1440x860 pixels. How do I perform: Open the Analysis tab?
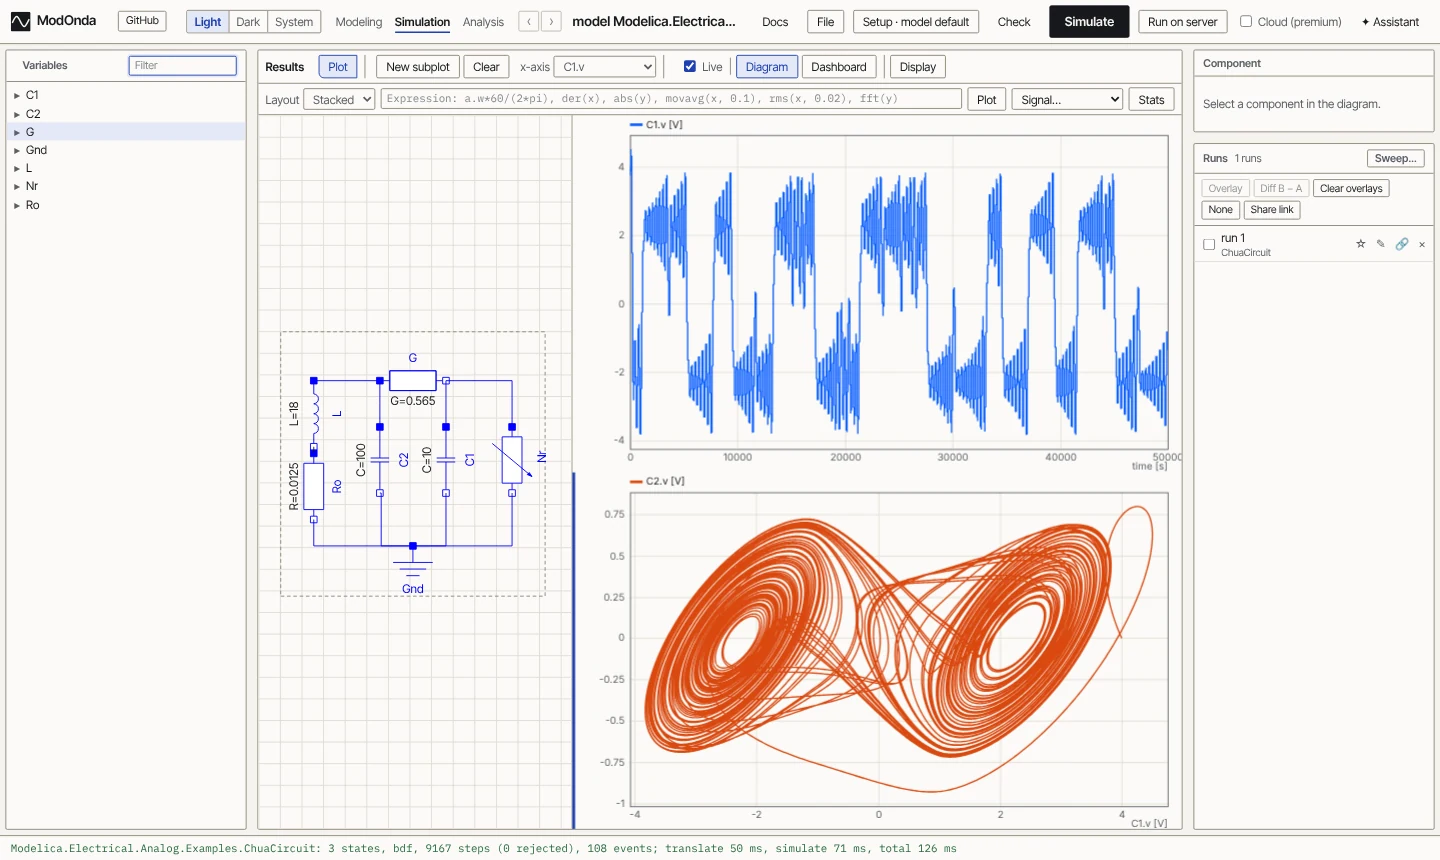(483, 22)
